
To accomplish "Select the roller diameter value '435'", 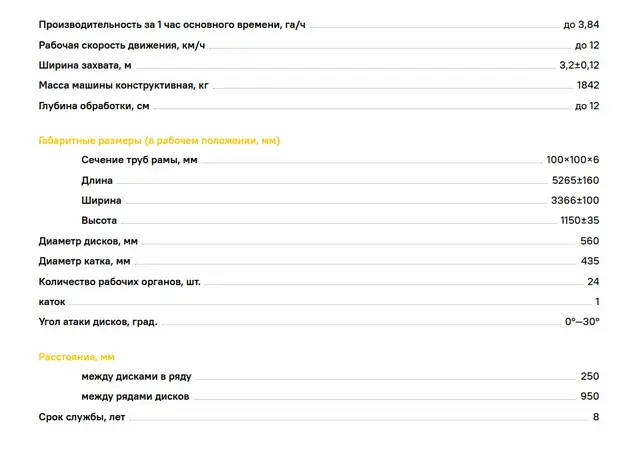I will pos(590,261).
